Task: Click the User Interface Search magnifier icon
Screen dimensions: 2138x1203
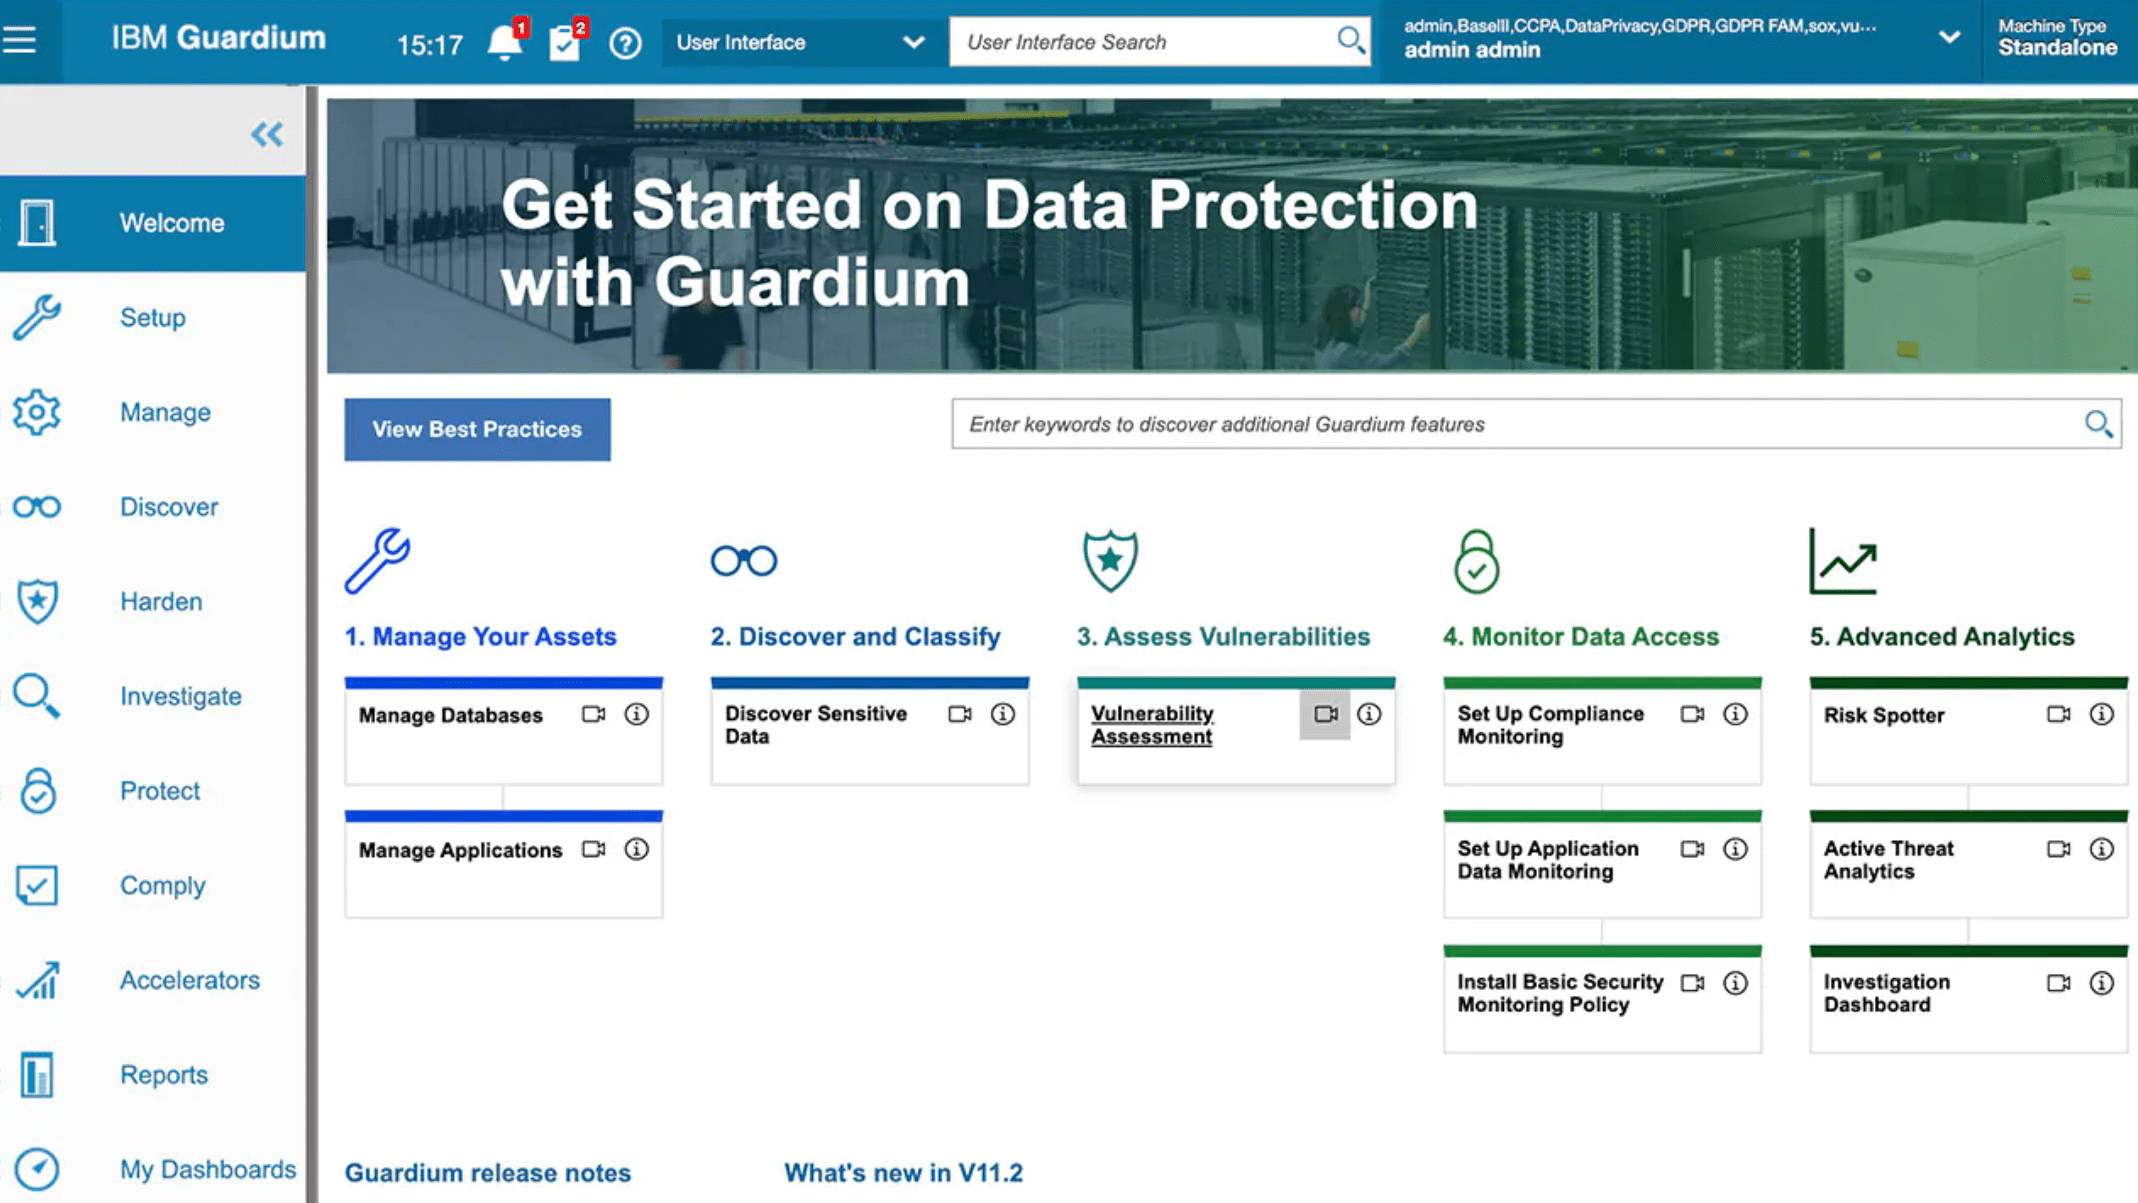Action: 1350,41
